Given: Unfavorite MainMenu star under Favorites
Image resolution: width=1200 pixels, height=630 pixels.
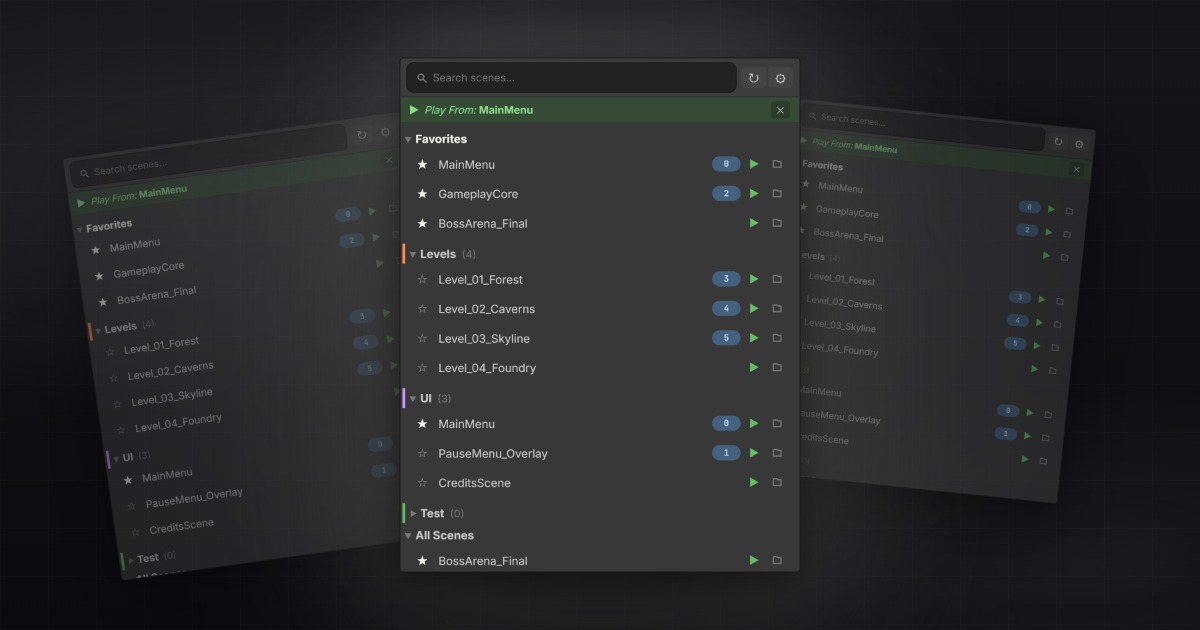Looking at the screenshot, I should [x=422, y=164].
